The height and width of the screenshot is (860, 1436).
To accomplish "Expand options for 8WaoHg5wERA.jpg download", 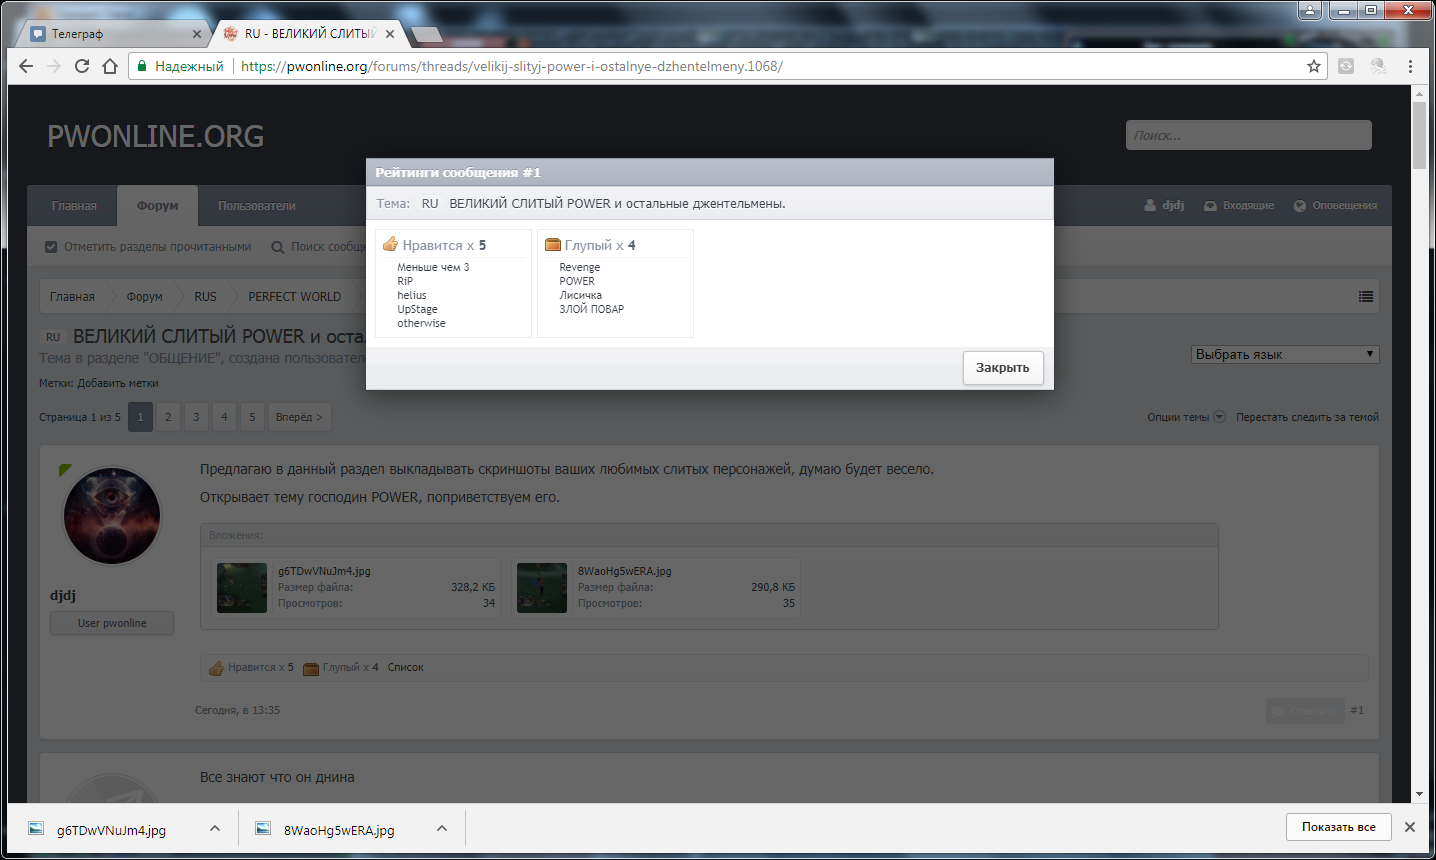I will (442, 828).
